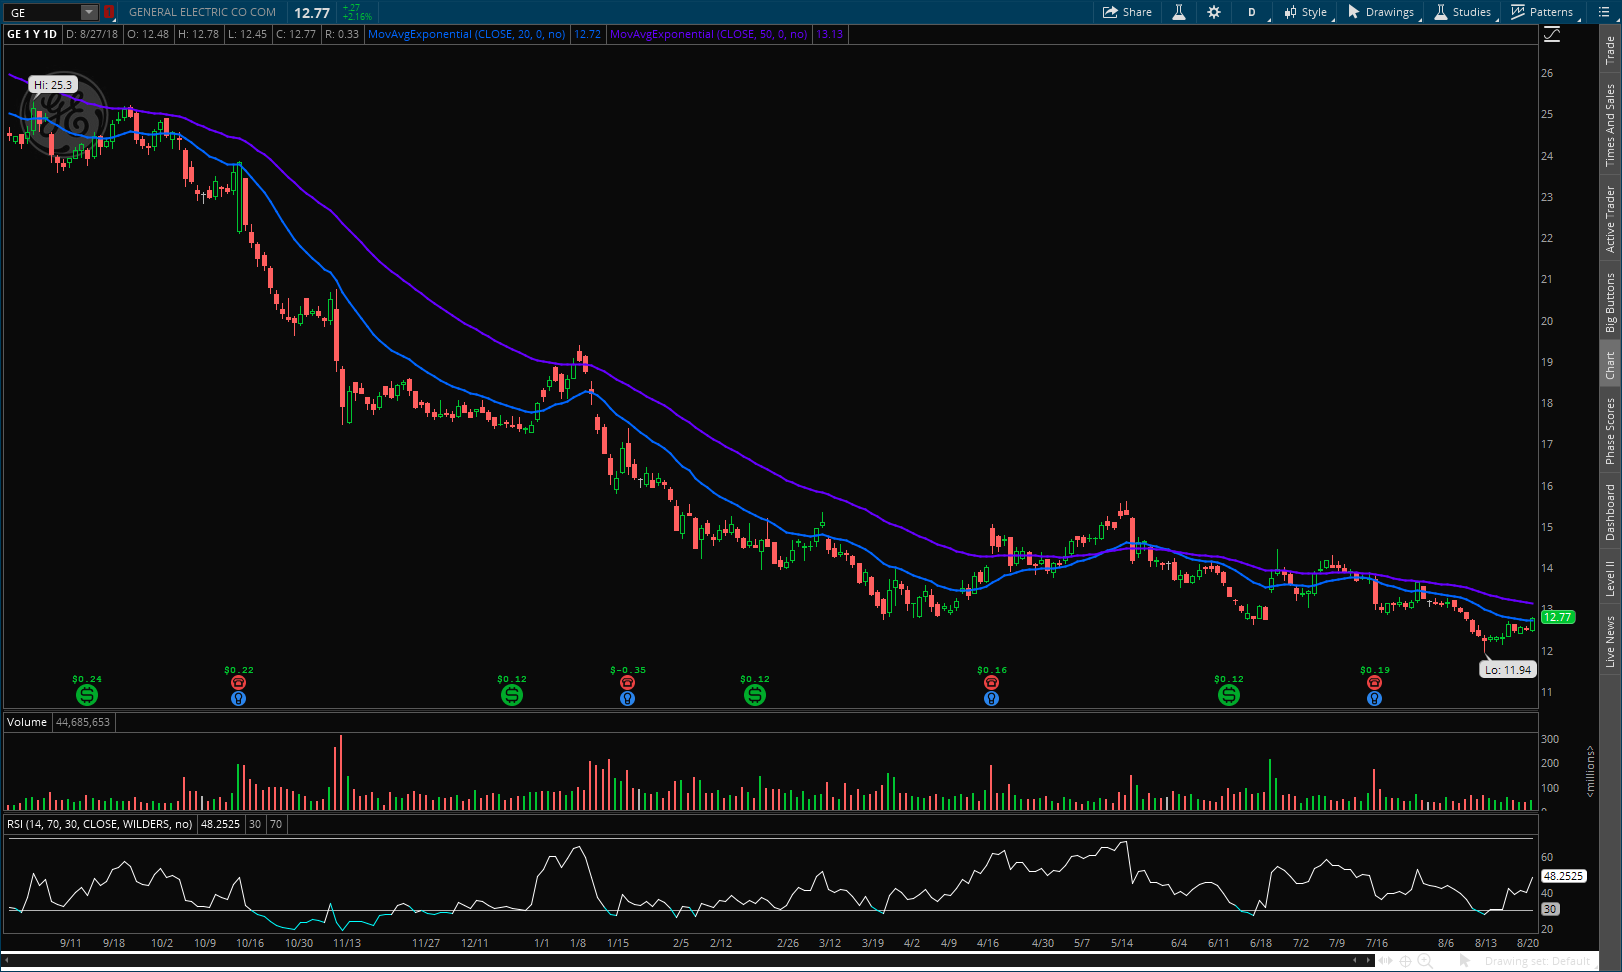Click the pointer cursor icon at bottom

pyautogui.click(x=1465, y=961)
